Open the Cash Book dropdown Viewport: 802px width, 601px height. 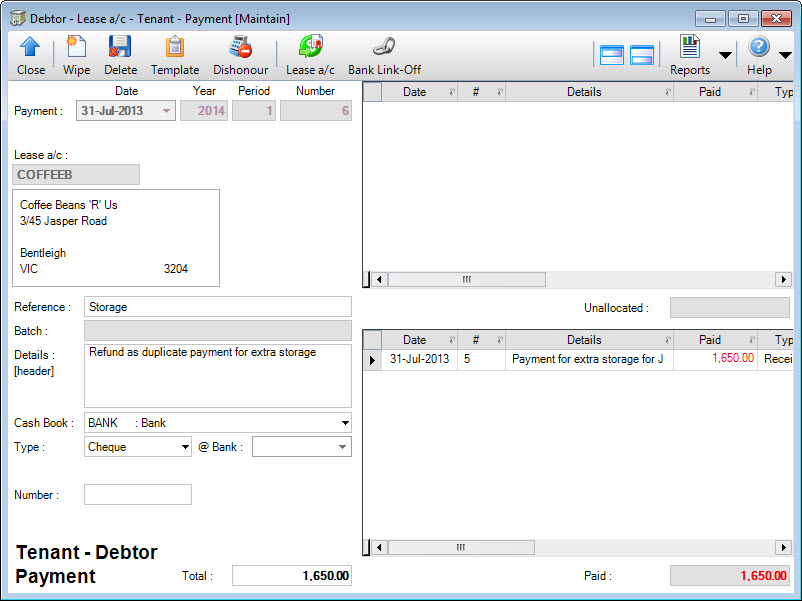[x=345, y=423]
